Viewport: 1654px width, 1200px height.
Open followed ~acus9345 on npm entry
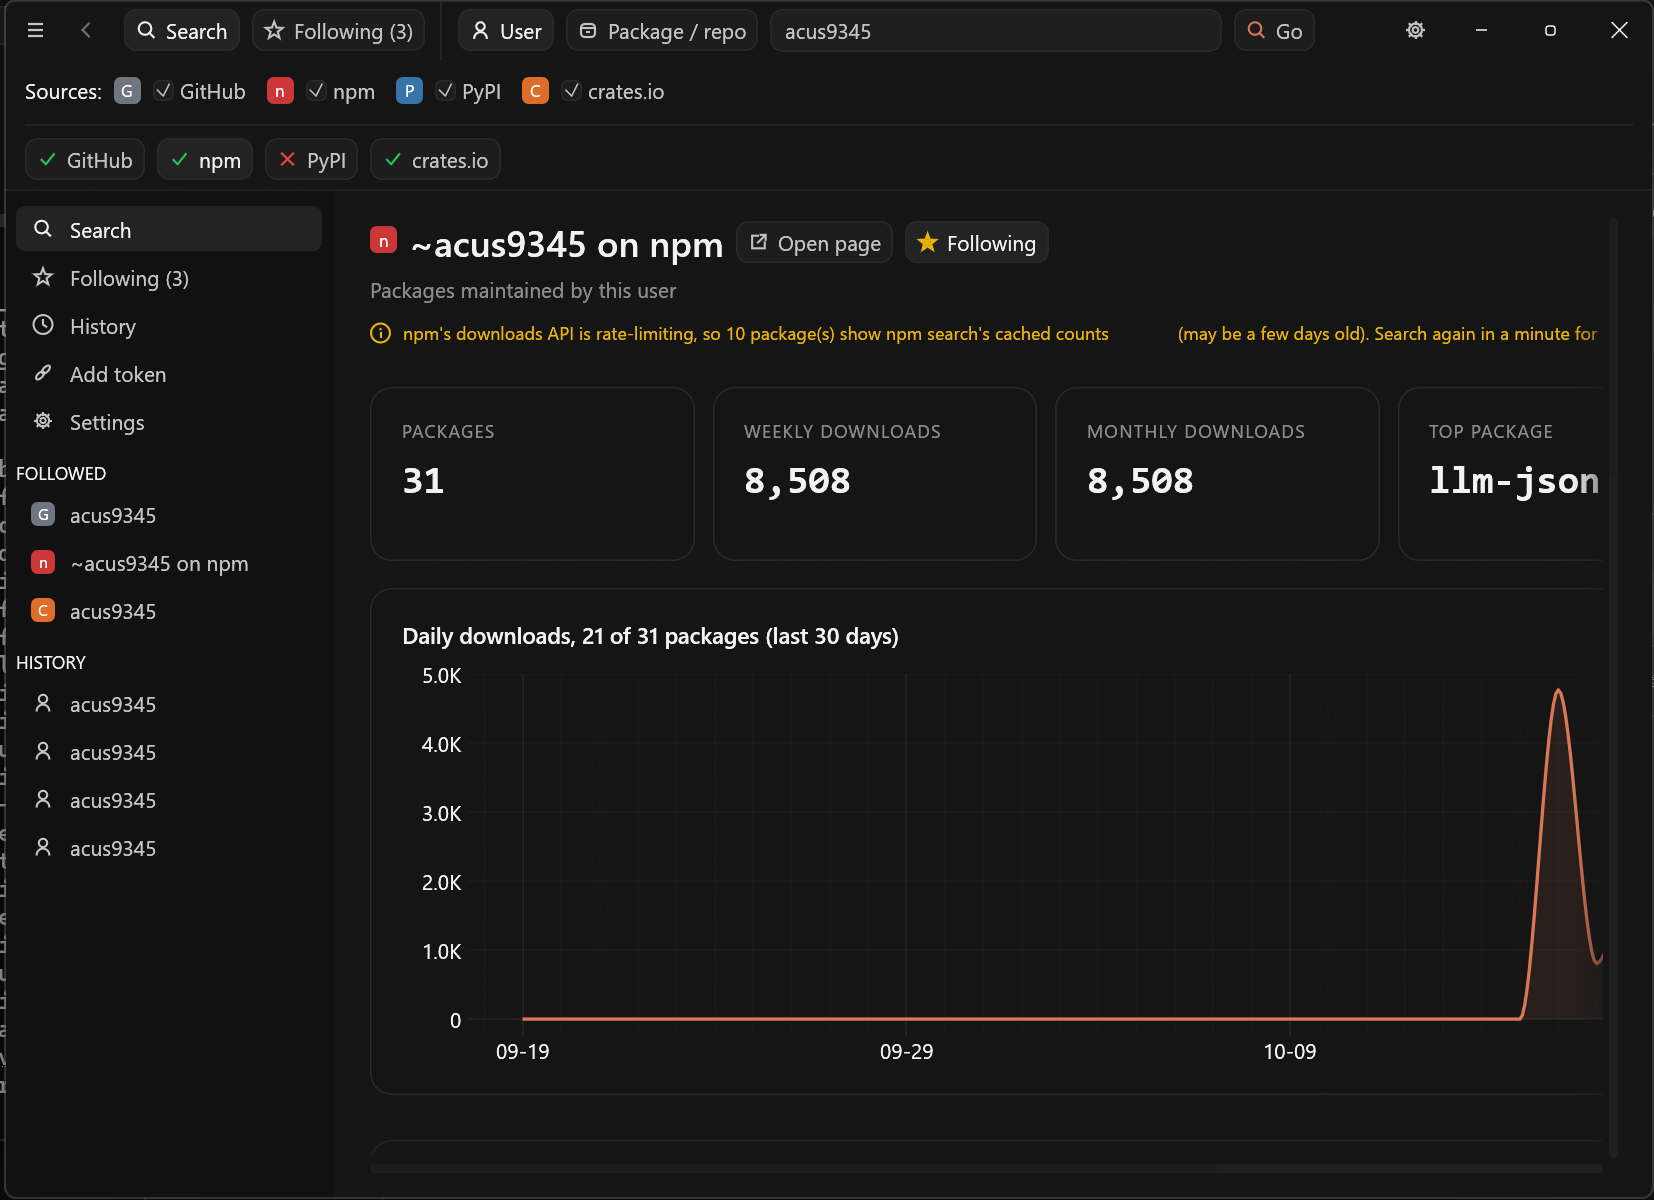click(169, 563)
